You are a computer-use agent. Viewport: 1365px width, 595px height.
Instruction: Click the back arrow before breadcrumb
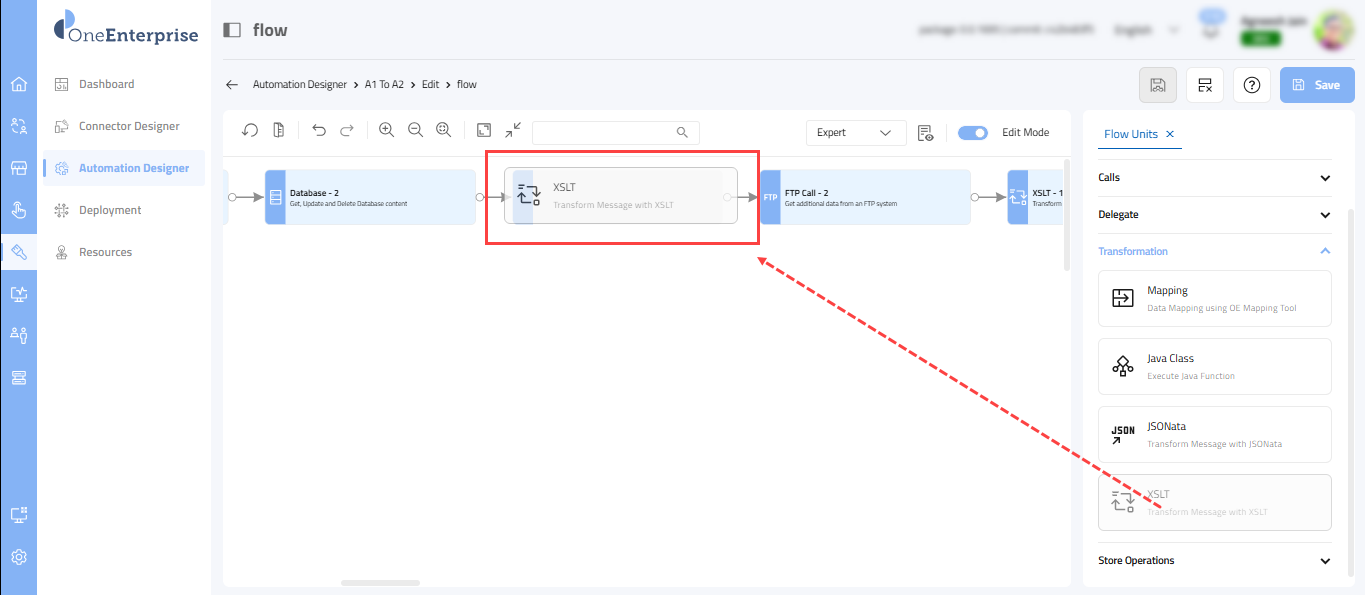tap(232, 85)
